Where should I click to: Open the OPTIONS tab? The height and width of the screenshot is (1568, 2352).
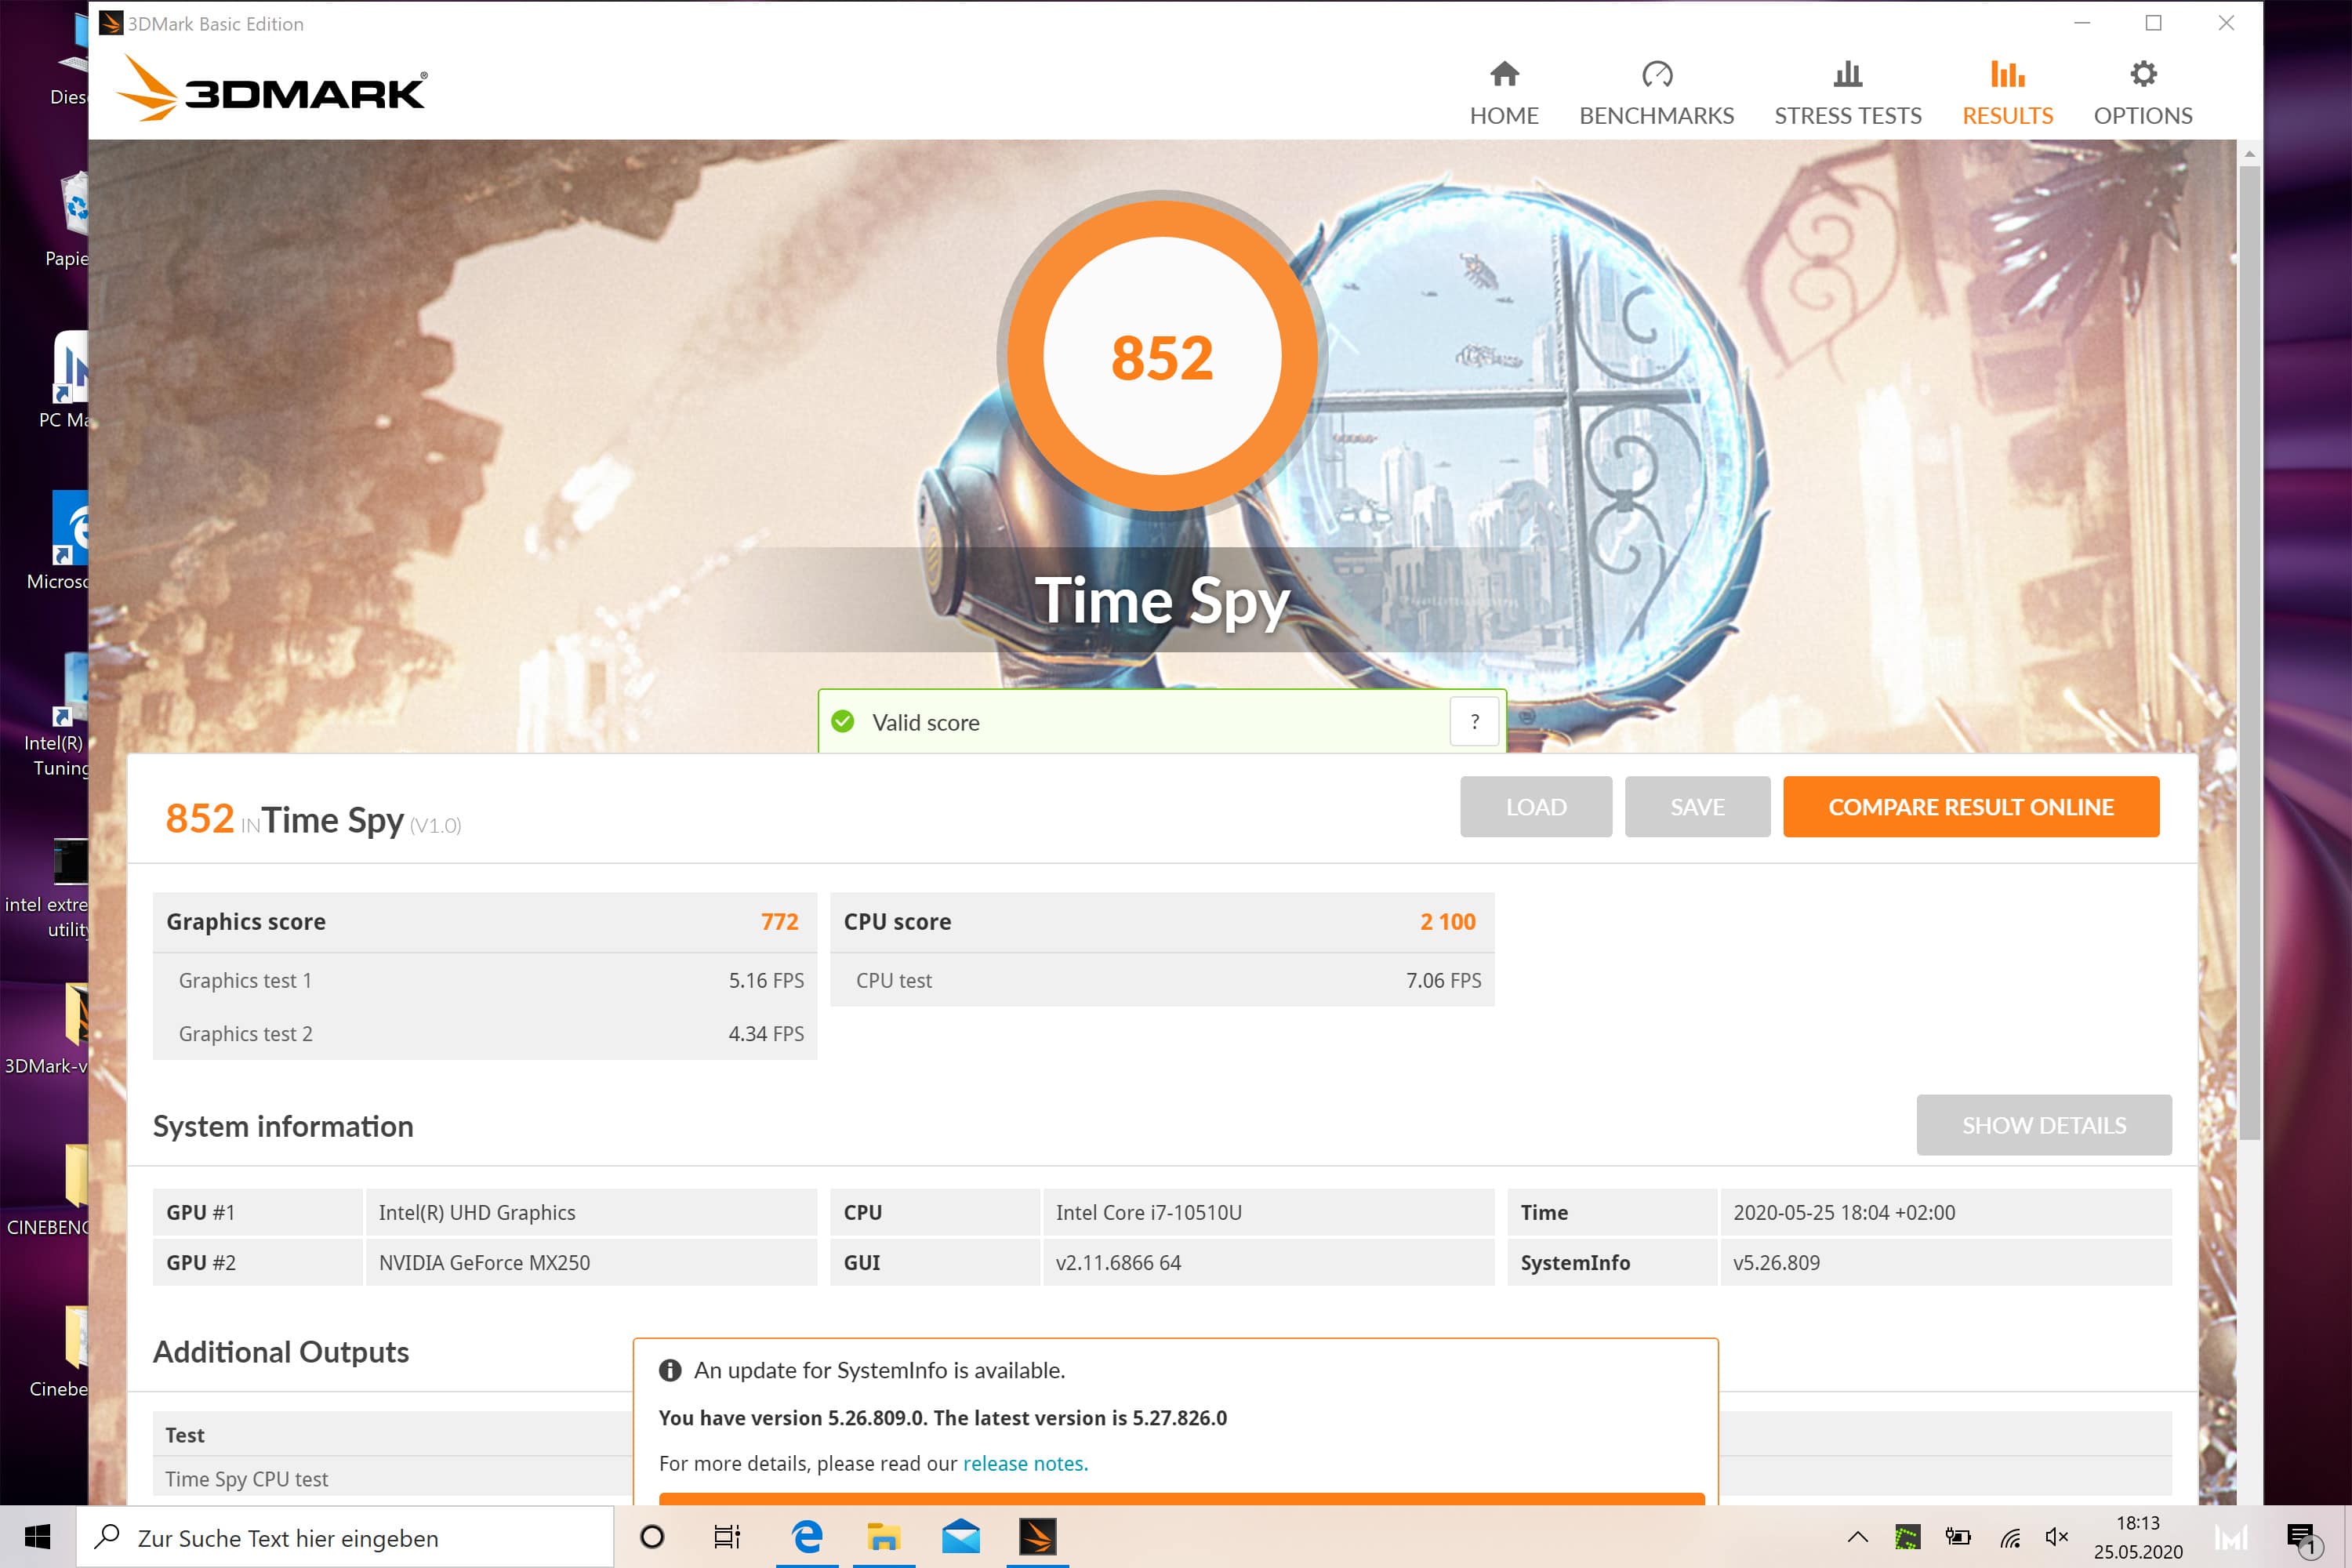(x=2142, y=93)
